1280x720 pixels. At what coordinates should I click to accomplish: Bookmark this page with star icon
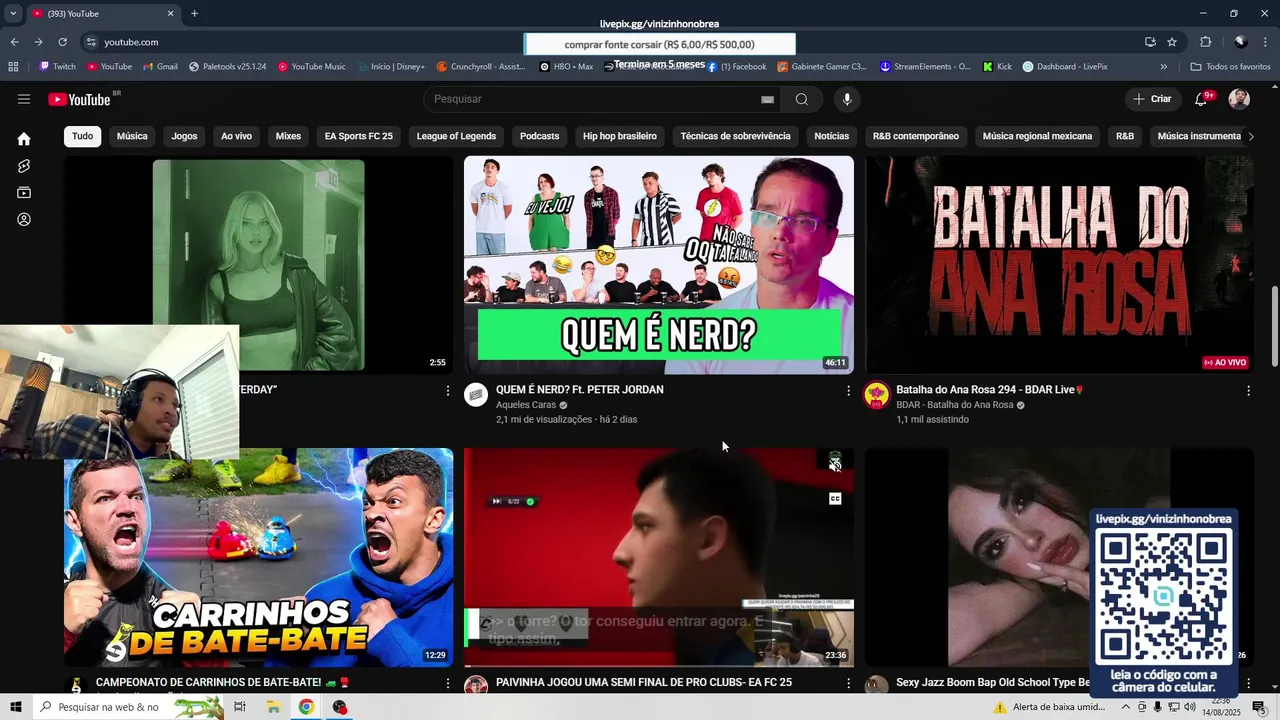pos(1172,42)
